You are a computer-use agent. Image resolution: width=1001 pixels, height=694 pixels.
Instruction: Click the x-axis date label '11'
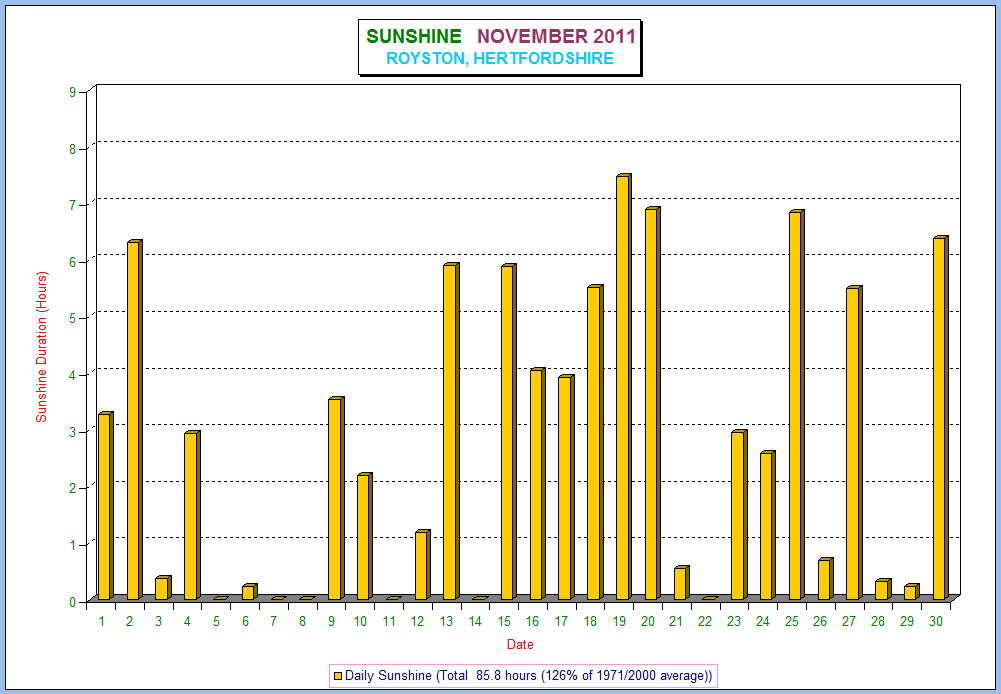coord(389,621)
